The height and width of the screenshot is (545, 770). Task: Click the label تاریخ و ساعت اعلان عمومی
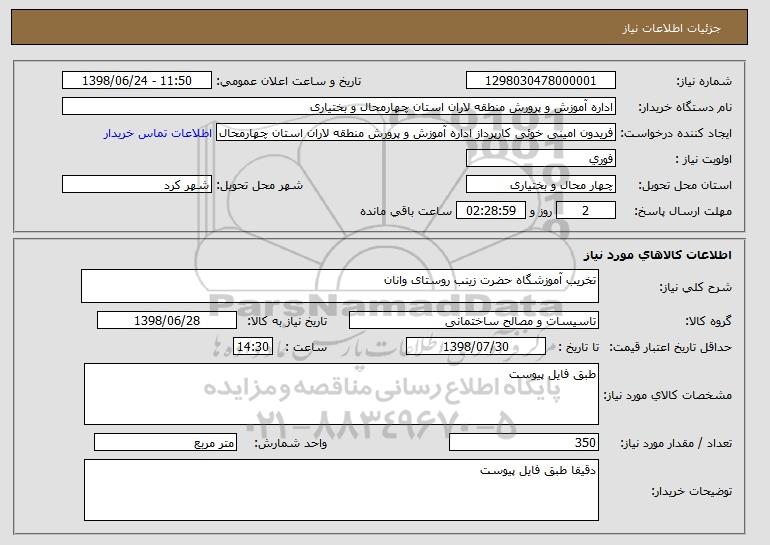(x=289, y=81)
